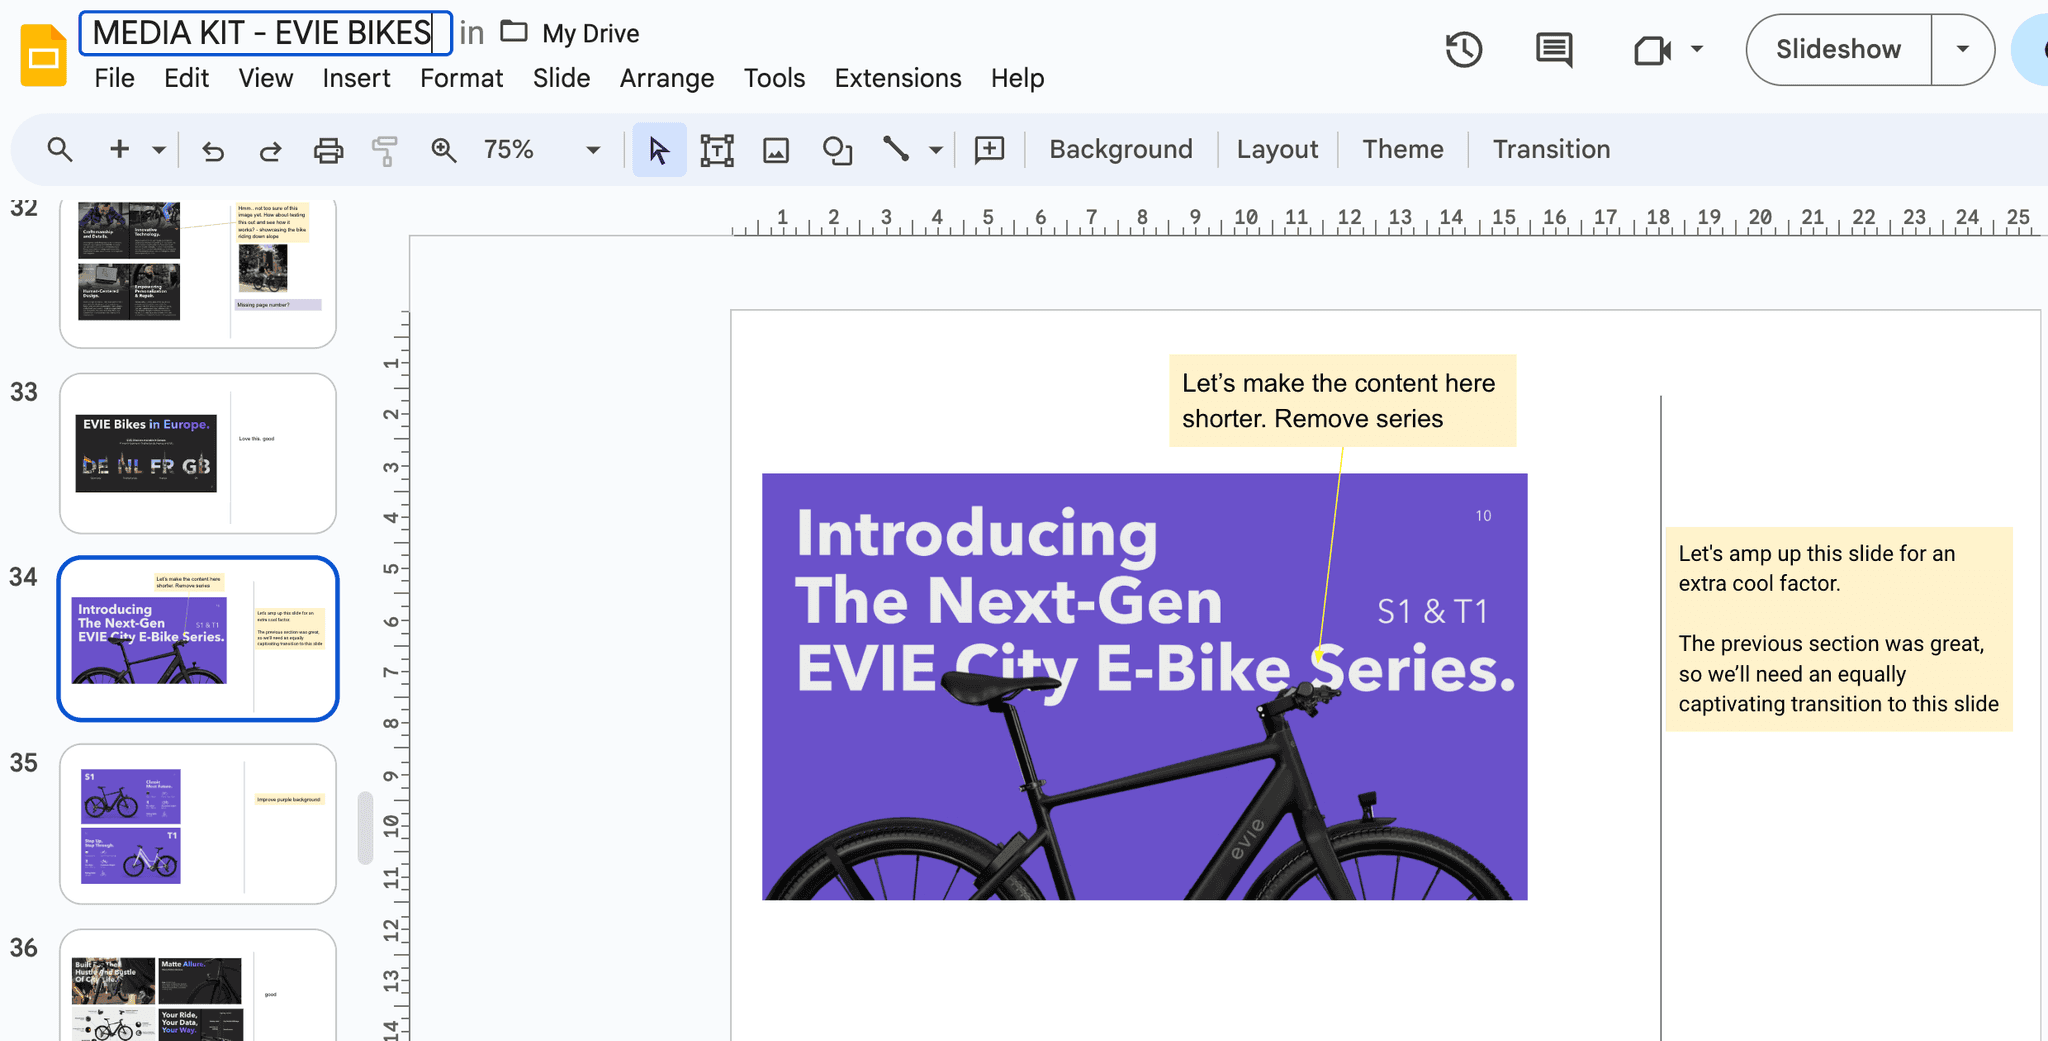This screenshot has width=2048, height=1041.
Task: Redo the last action
Action: pyautogui.click(x=270, y=150)
